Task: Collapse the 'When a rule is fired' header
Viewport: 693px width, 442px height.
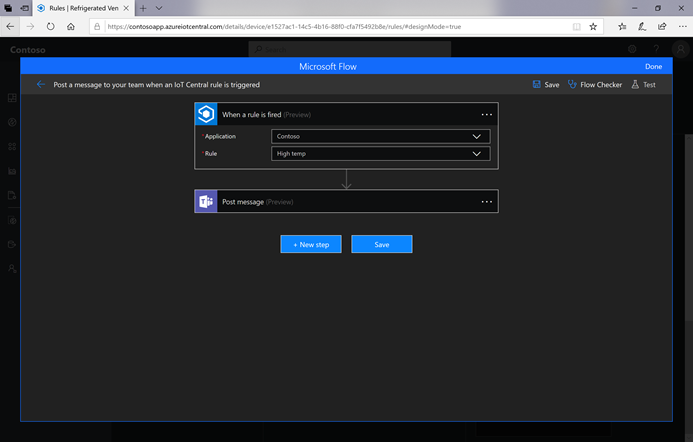Action: tap(340, 114)
